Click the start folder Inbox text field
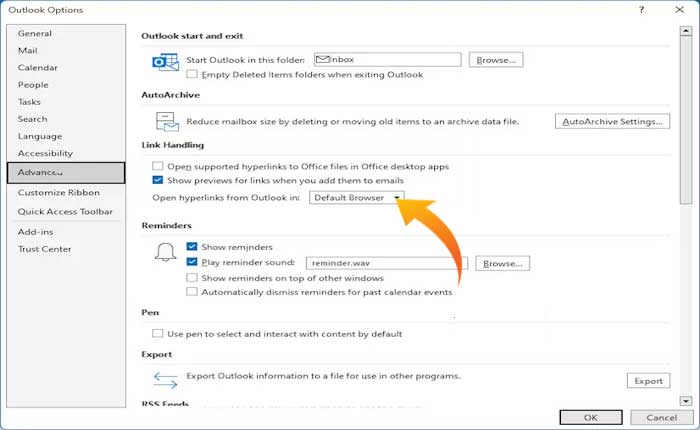 click(387, 60)
